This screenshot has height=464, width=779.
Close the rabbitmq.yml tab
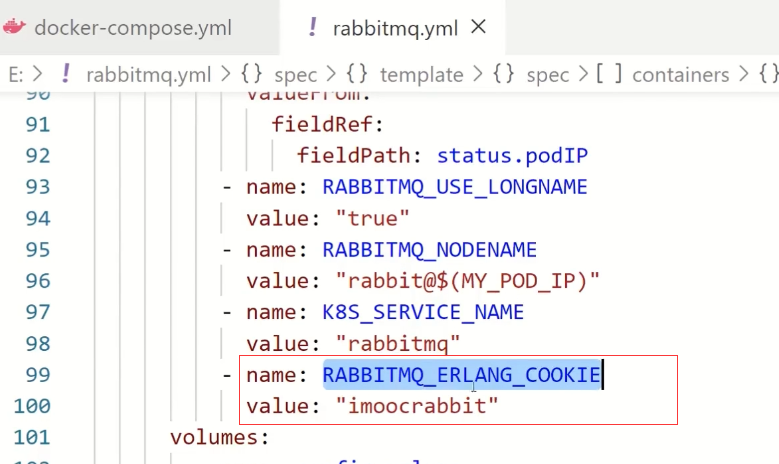pos(478,27)
